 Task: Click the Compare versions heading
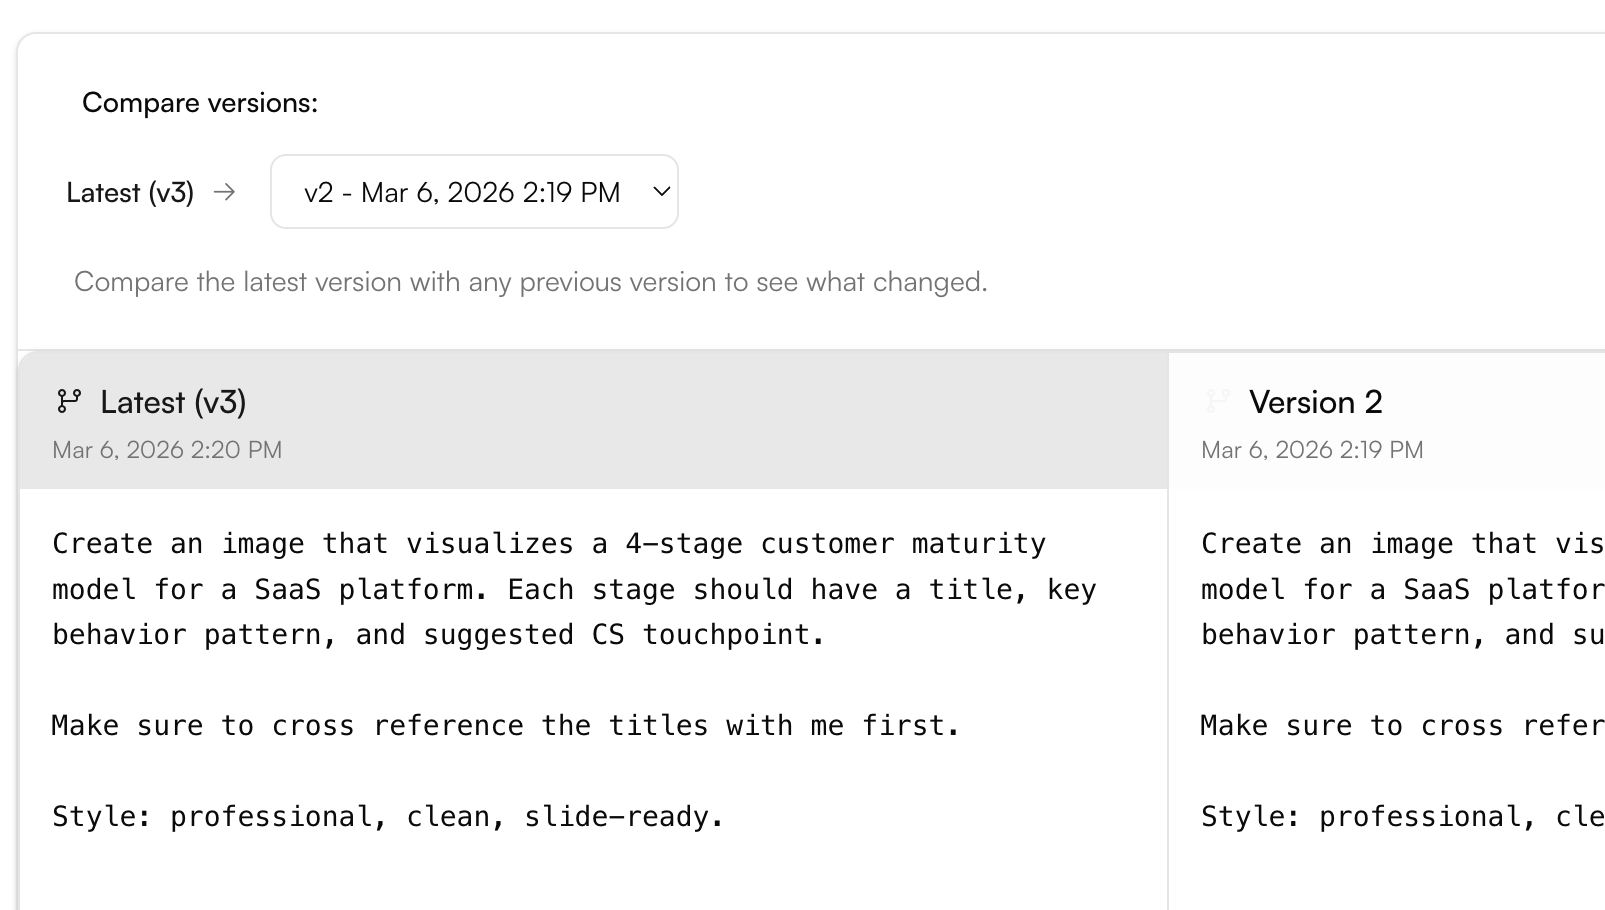click(x=199, y=101)
